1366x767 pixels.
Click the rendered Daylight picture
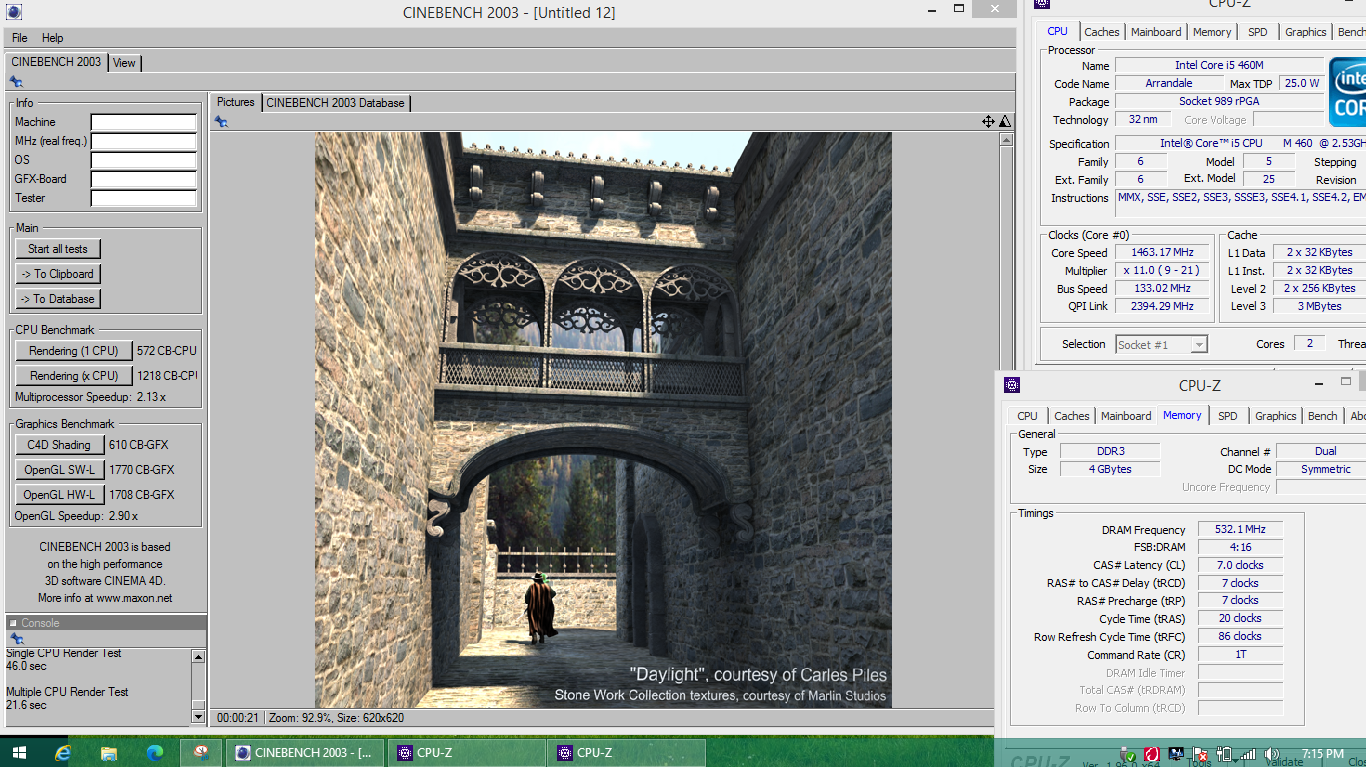click(x=603, y=420)
